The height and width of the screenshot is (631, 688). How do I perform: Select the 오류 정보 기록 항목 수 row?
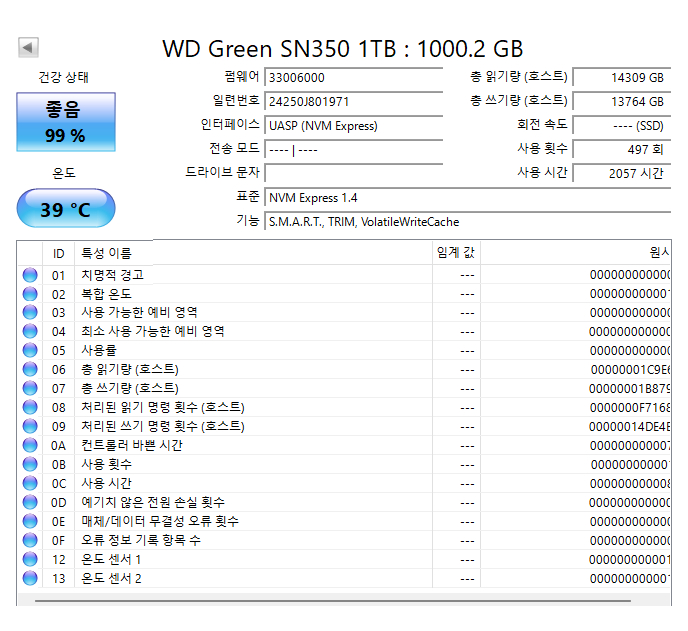tap(344, 540)
